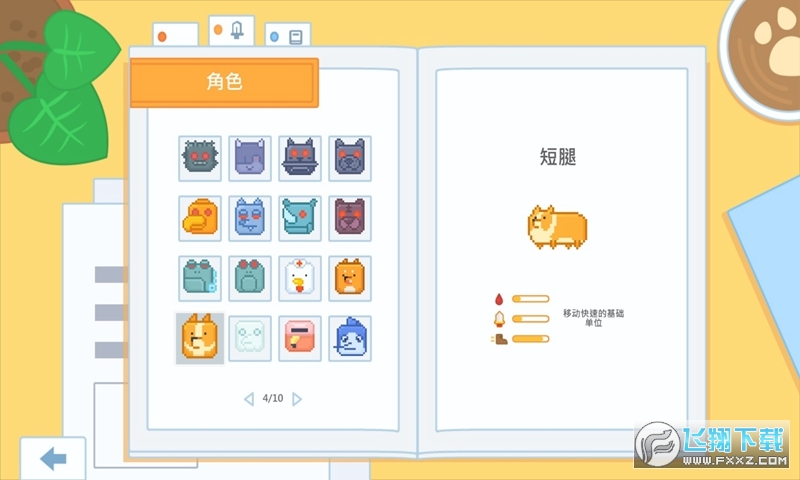Screen dimensions: 800x480
Task: Click the back arrow button
Action: [x=52, y=459]
